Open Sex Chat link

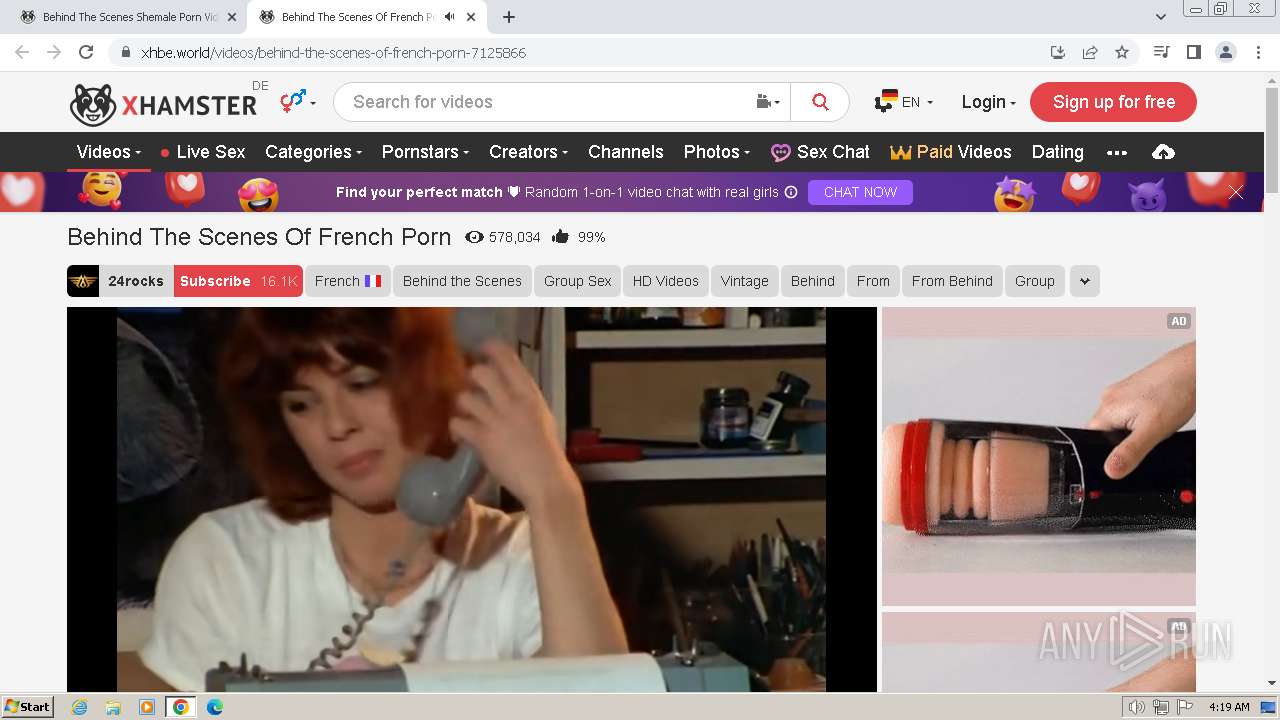(x=820, y=152)
